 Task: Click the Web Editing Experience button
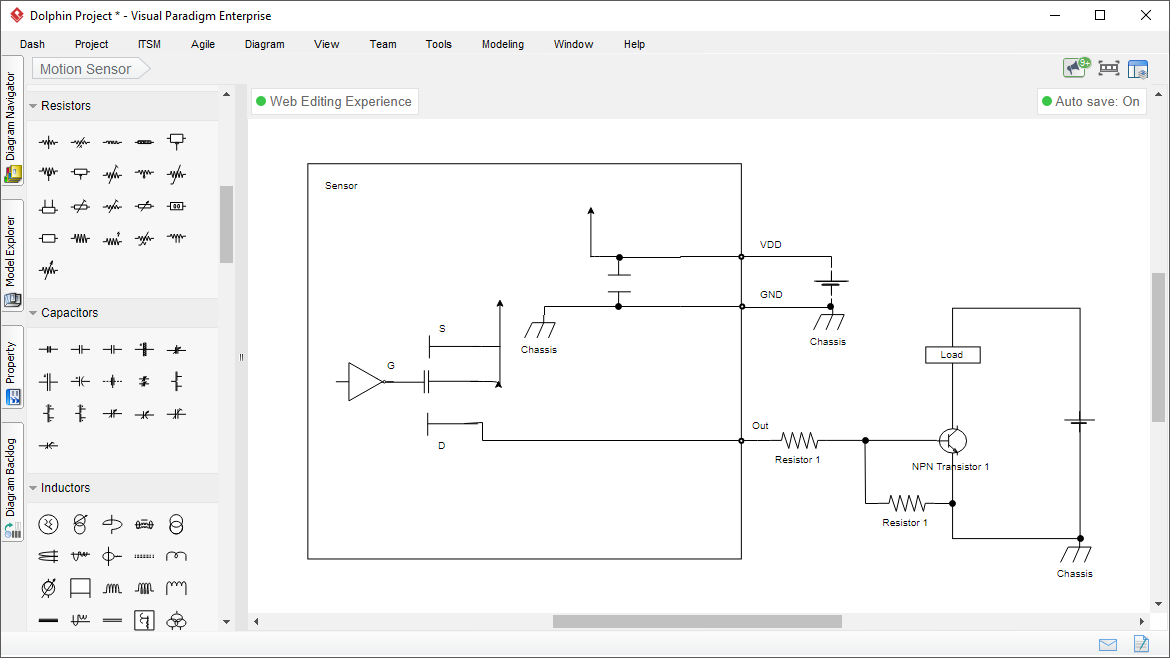334,101
